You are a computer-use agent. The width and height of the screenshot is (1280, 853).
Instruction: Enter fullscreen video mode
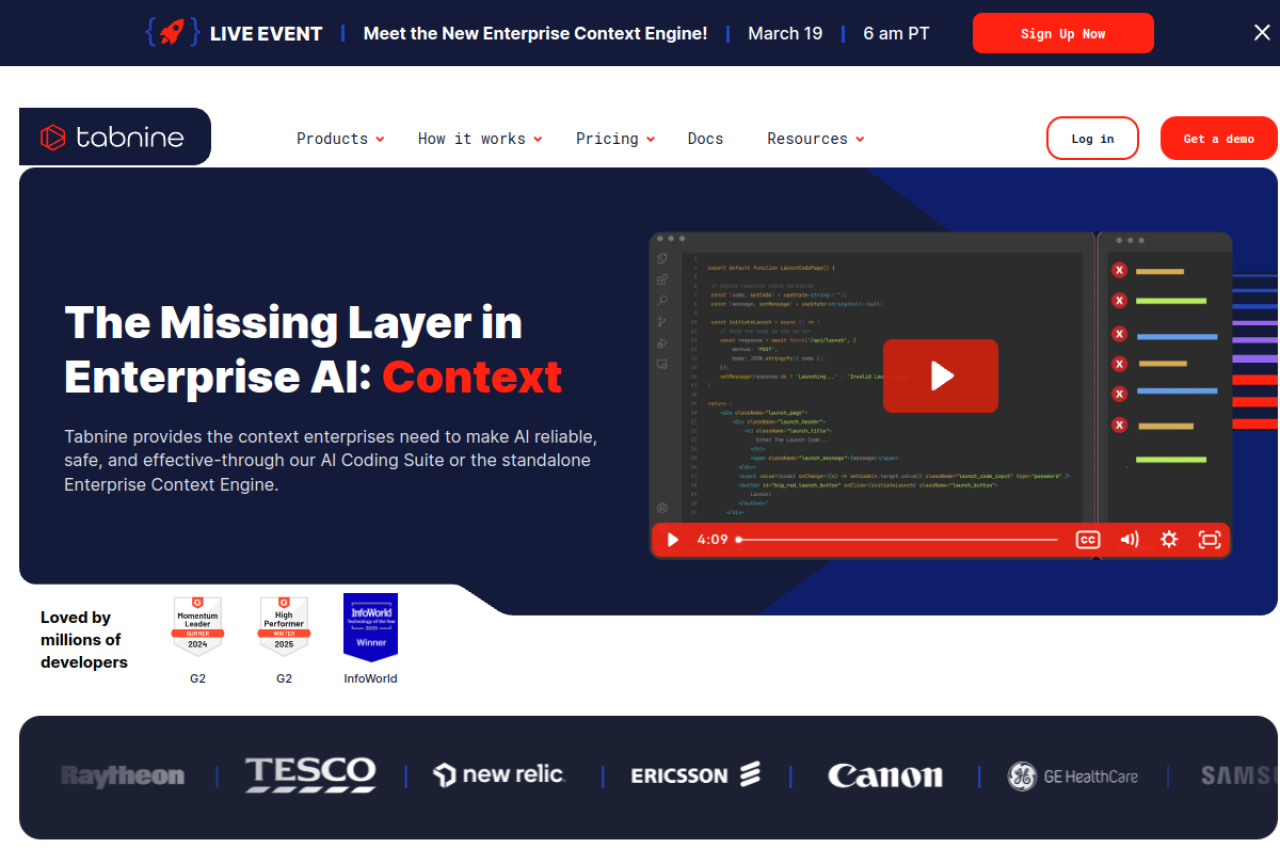point(1209,540)
